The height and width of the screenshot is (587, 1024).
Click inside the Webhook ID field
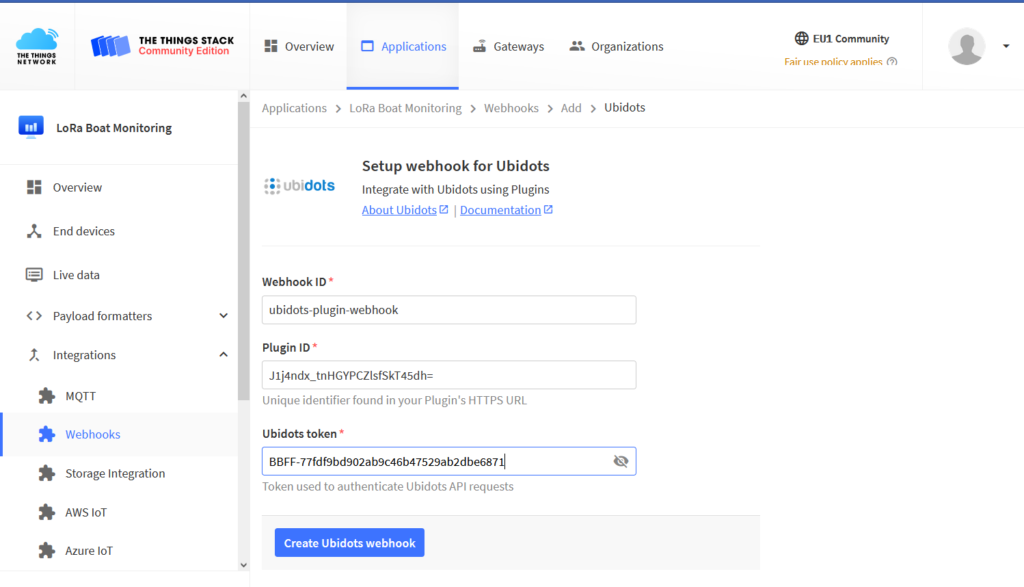pyautogui.click(x=448, y=310)
